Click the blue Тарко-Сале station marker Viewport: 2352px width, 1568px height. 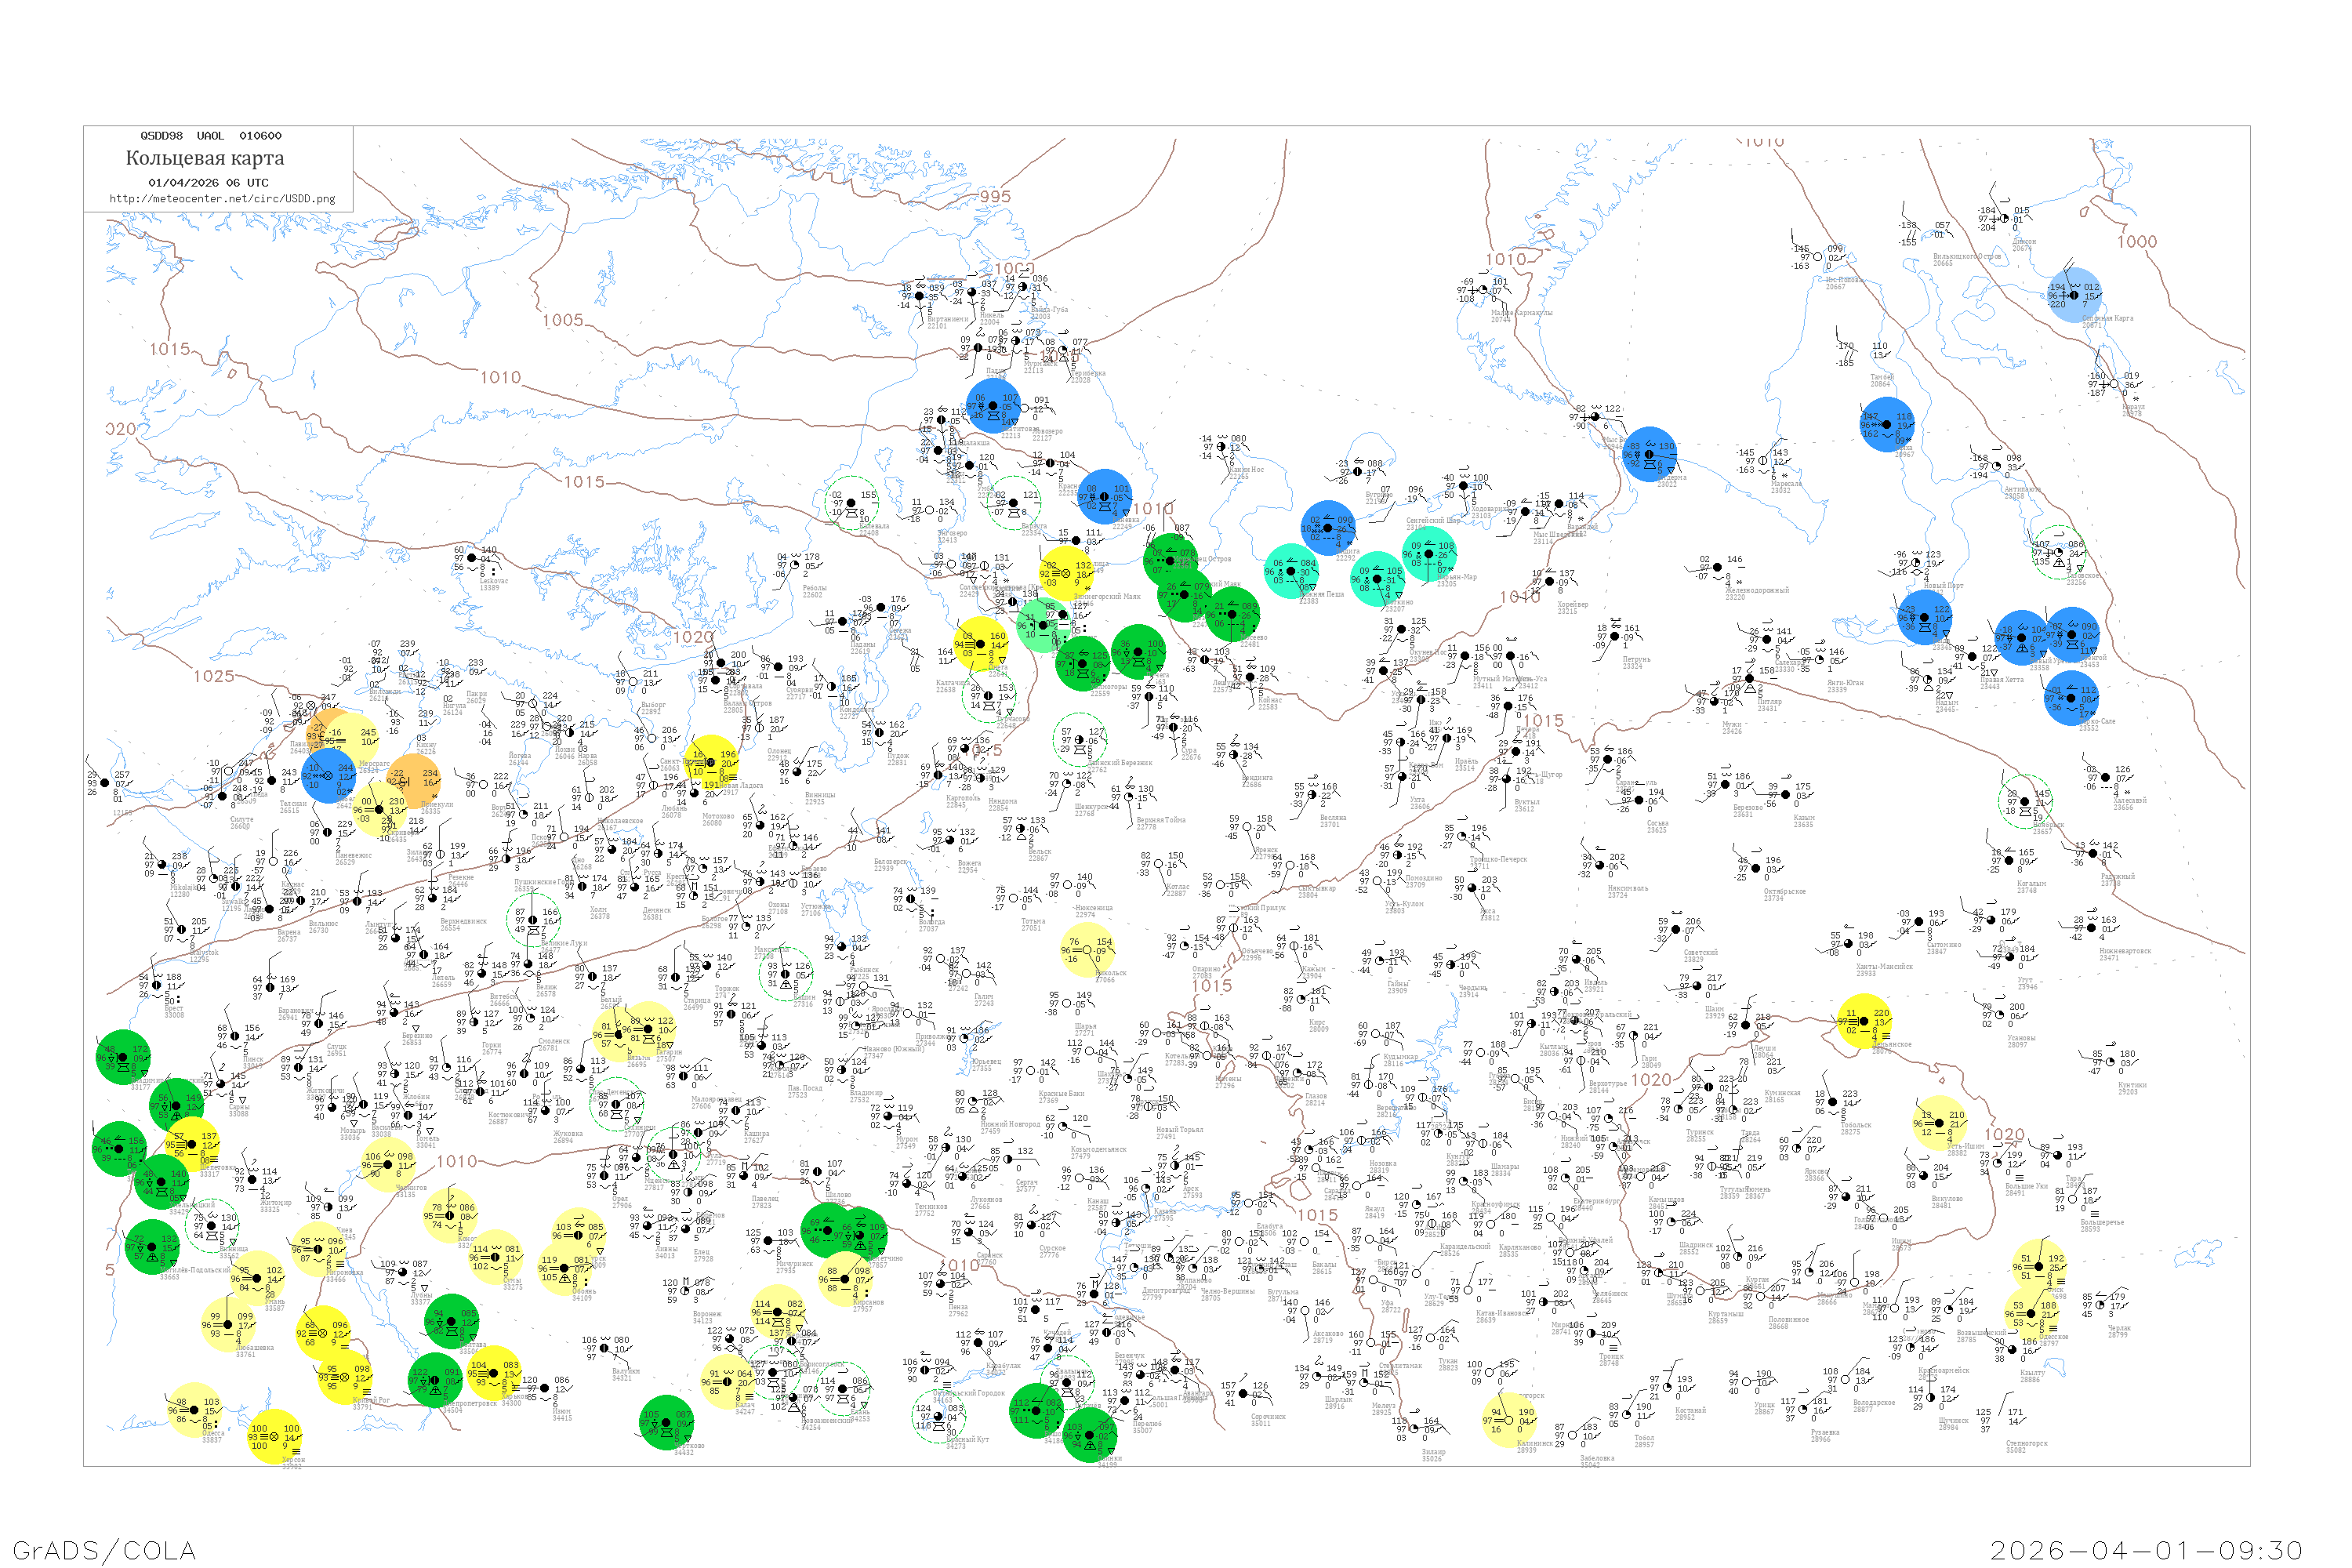(x=2071, y=698)
